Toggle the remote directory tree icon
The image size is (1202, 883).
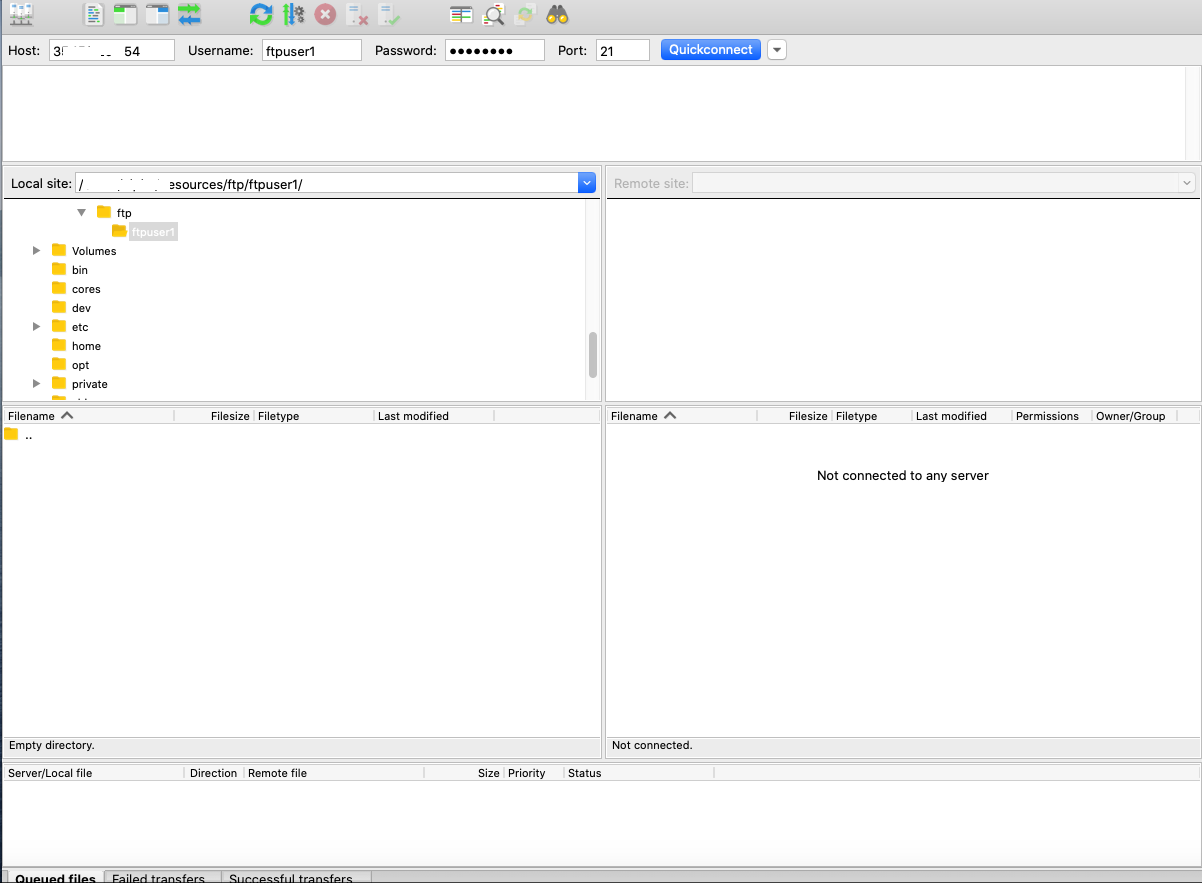pos(157,15)
